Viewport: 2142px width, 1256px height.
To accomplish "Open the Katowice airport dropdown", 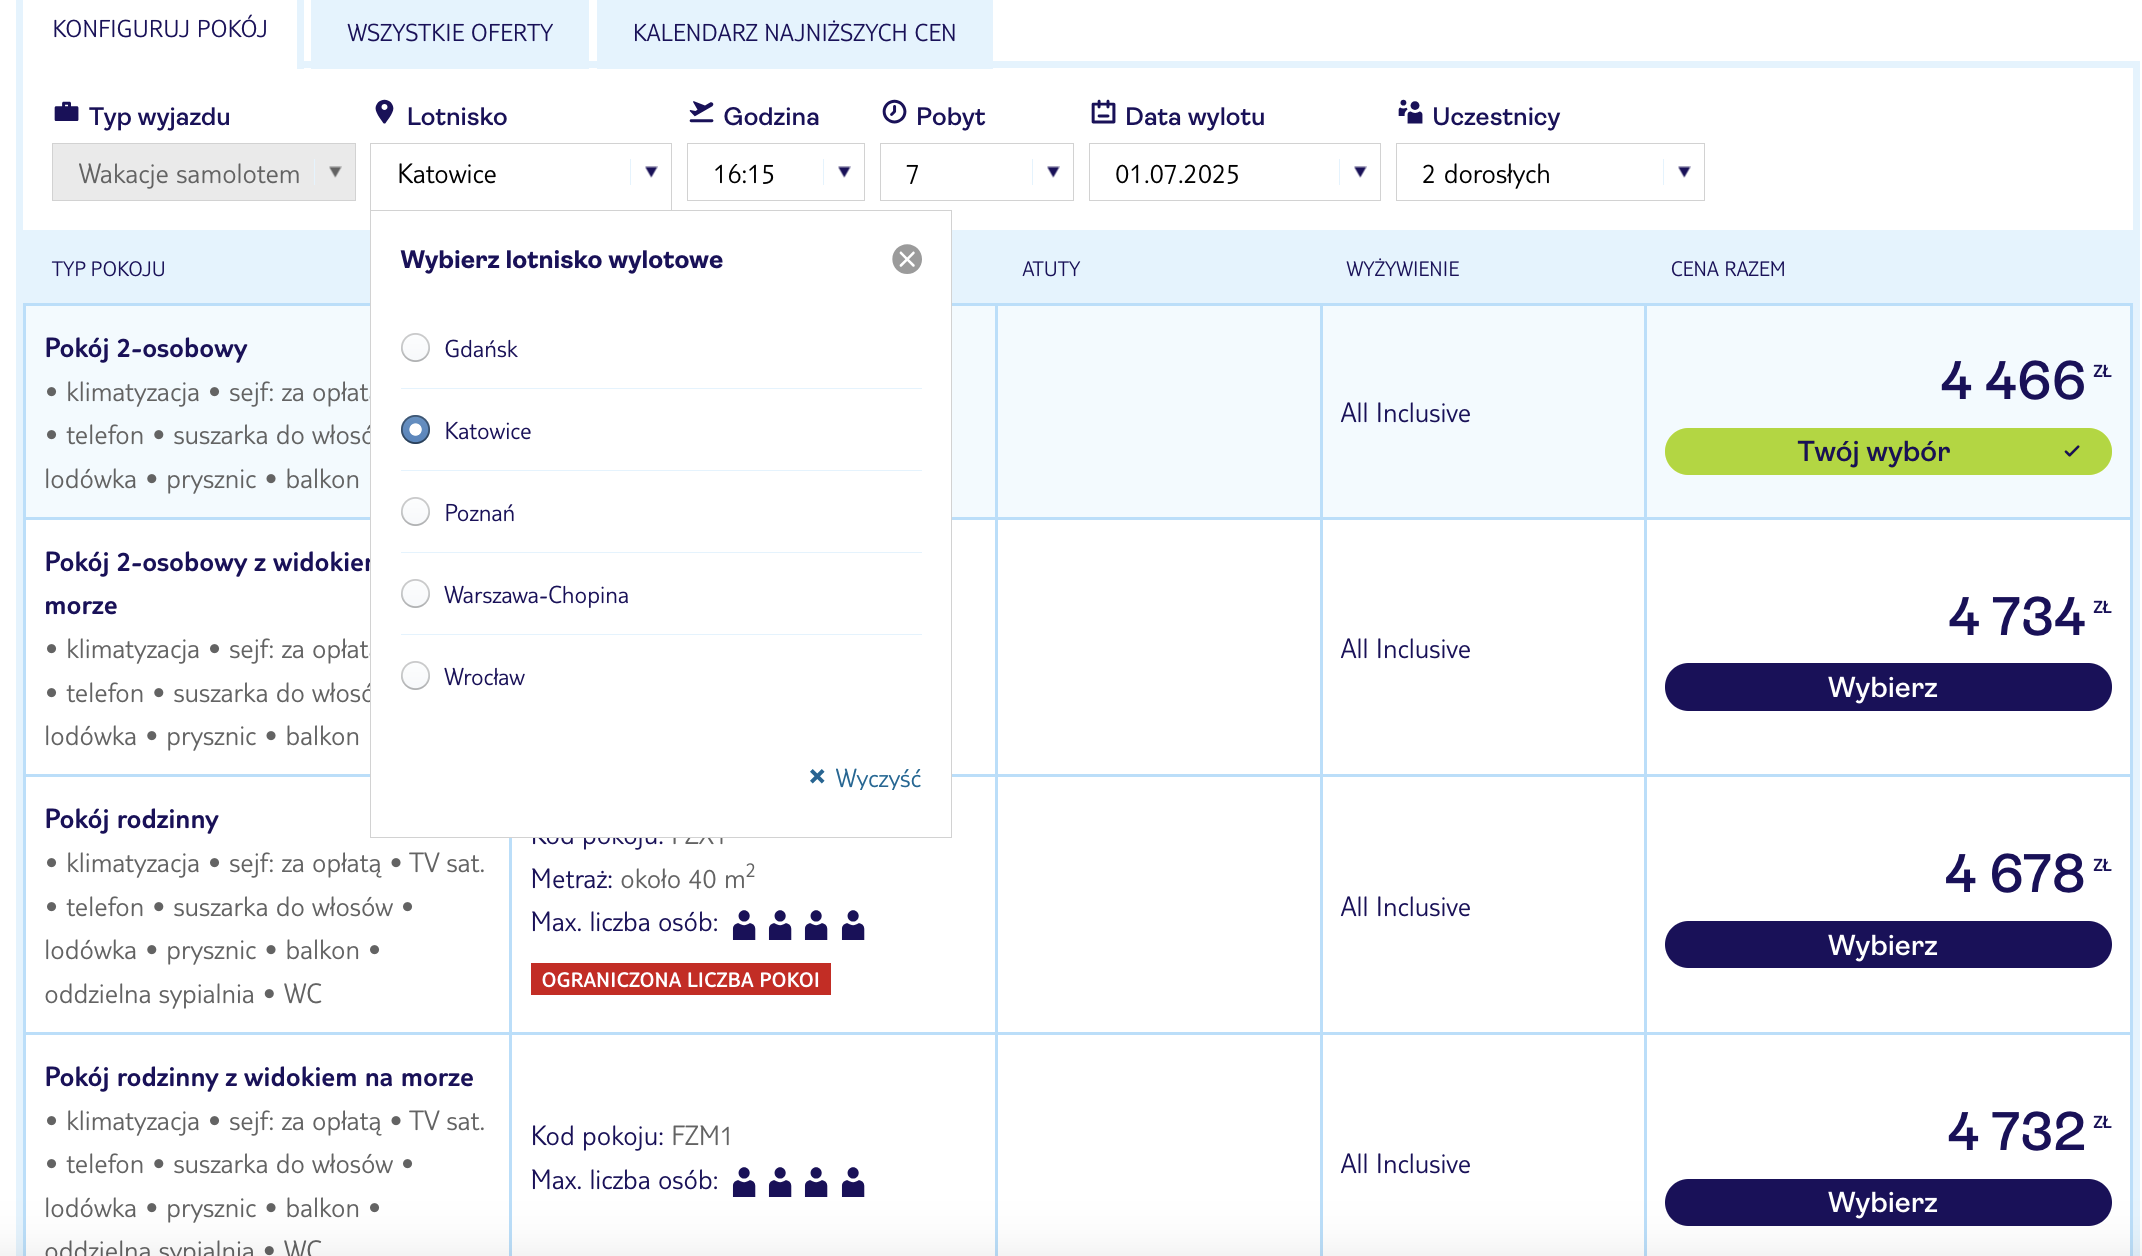I will pyautogui.click(x=521, y=173).
